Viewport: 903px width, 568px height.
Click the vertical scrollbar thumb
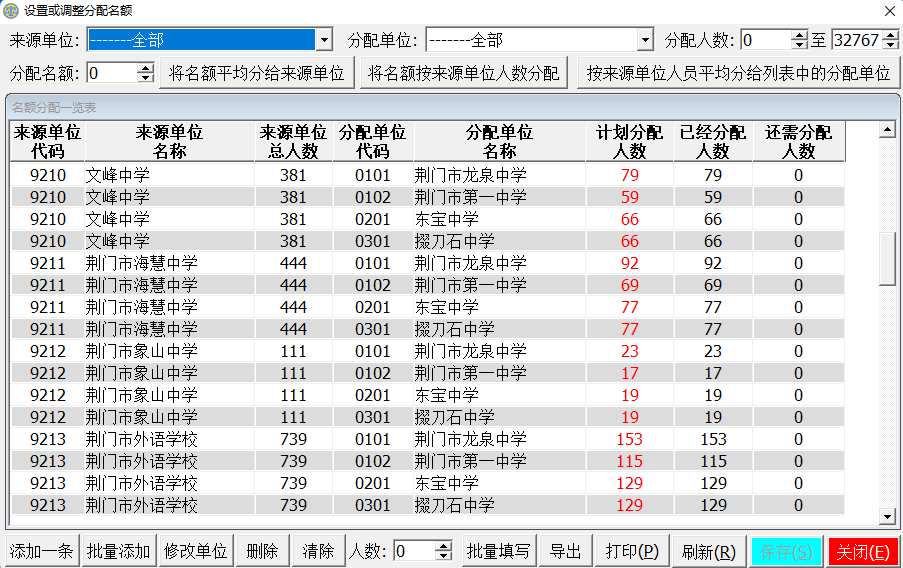887,259
